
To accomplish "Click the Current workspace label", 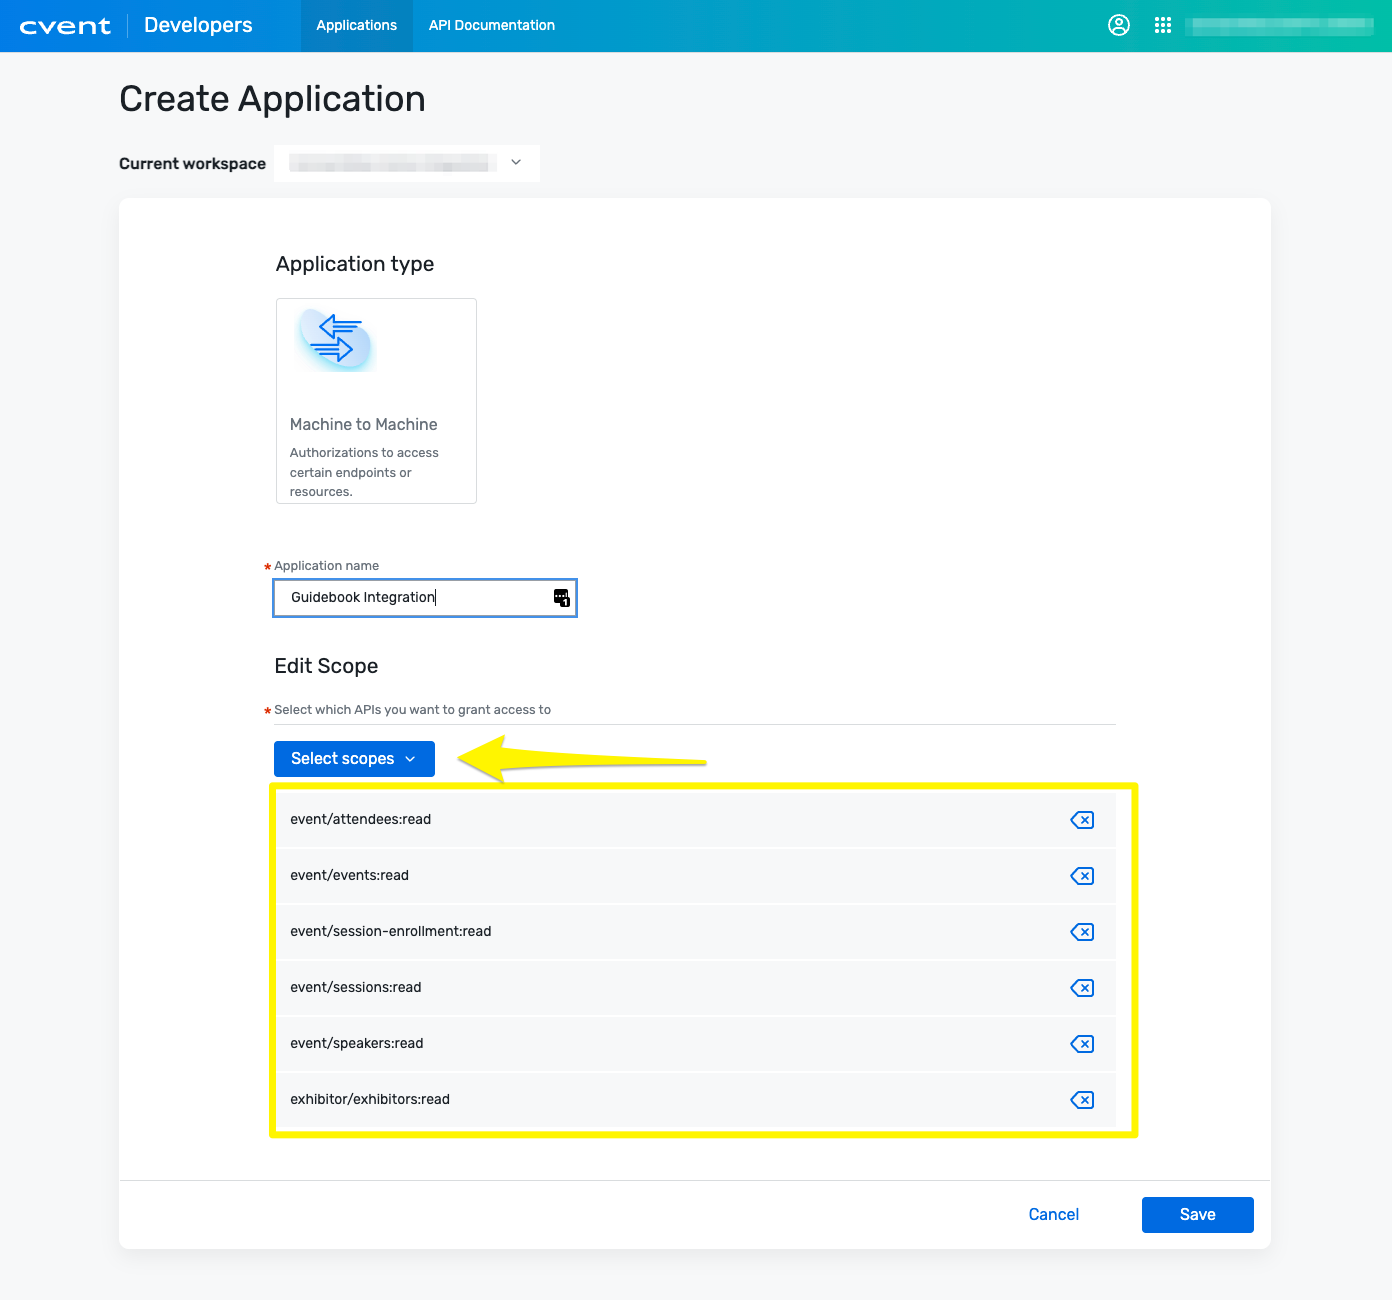I will [x=192, y=164].
